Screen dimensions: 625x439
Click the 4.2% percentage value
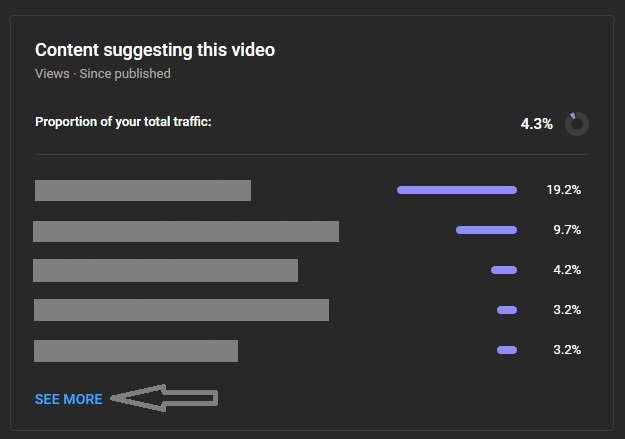tap(567, 270)
